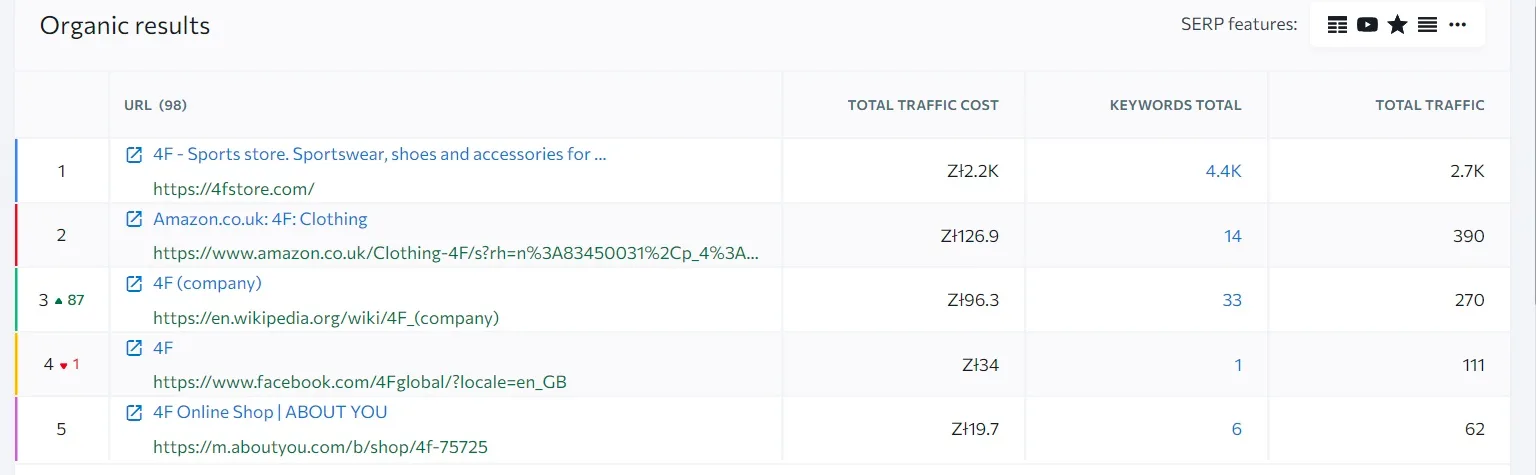
Task: Click the star reviews SERP feature icon
Action: 1397,25
